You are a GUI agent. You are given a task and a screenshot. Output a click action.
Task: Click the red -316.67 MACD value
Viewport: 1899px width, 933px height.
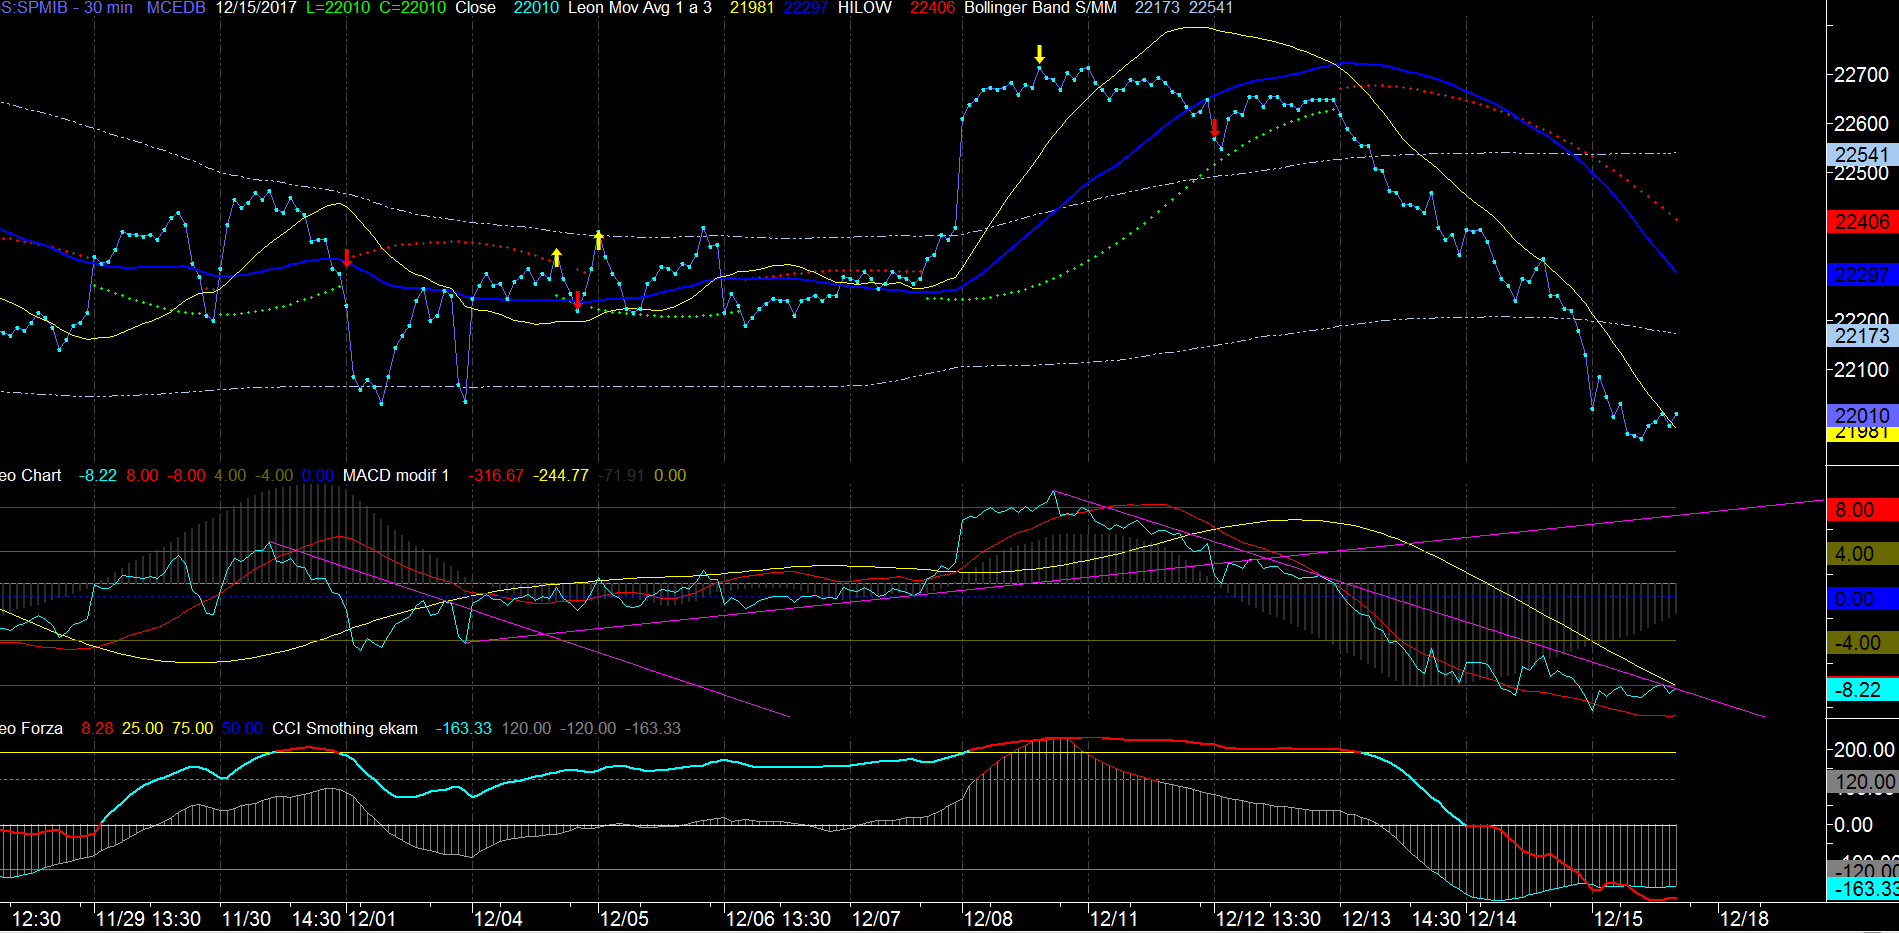pos(496,476)
